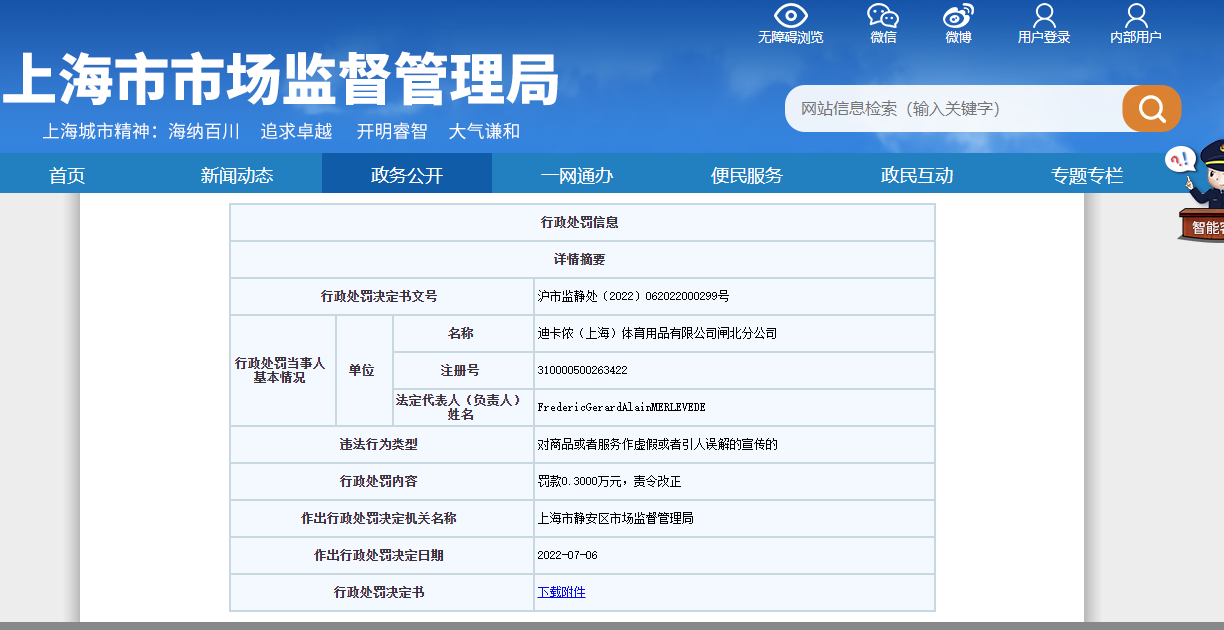1224x630 pixels.
Task: Click inside the 网站信息检索 search box
Action: (950, 108)
